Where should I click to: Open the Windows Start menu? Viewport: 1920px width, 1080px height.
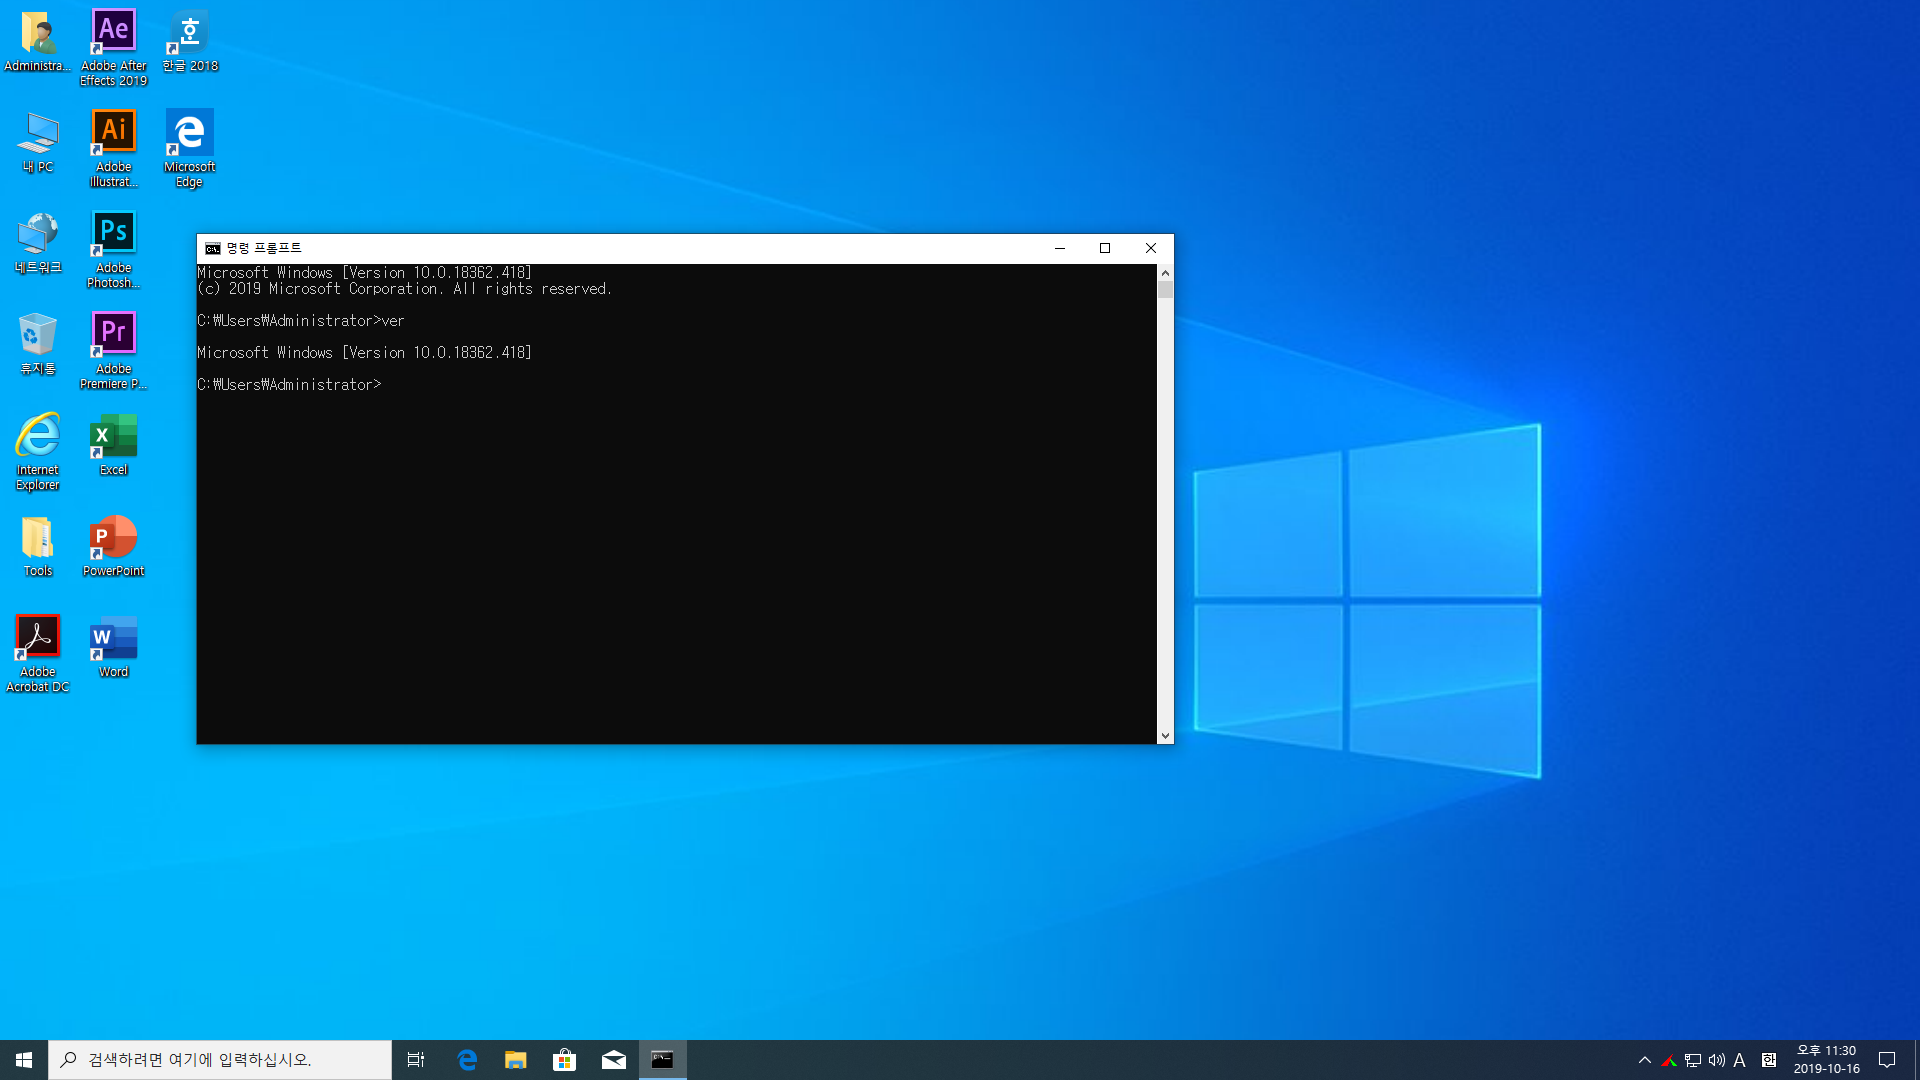(x=24, y=1060)
